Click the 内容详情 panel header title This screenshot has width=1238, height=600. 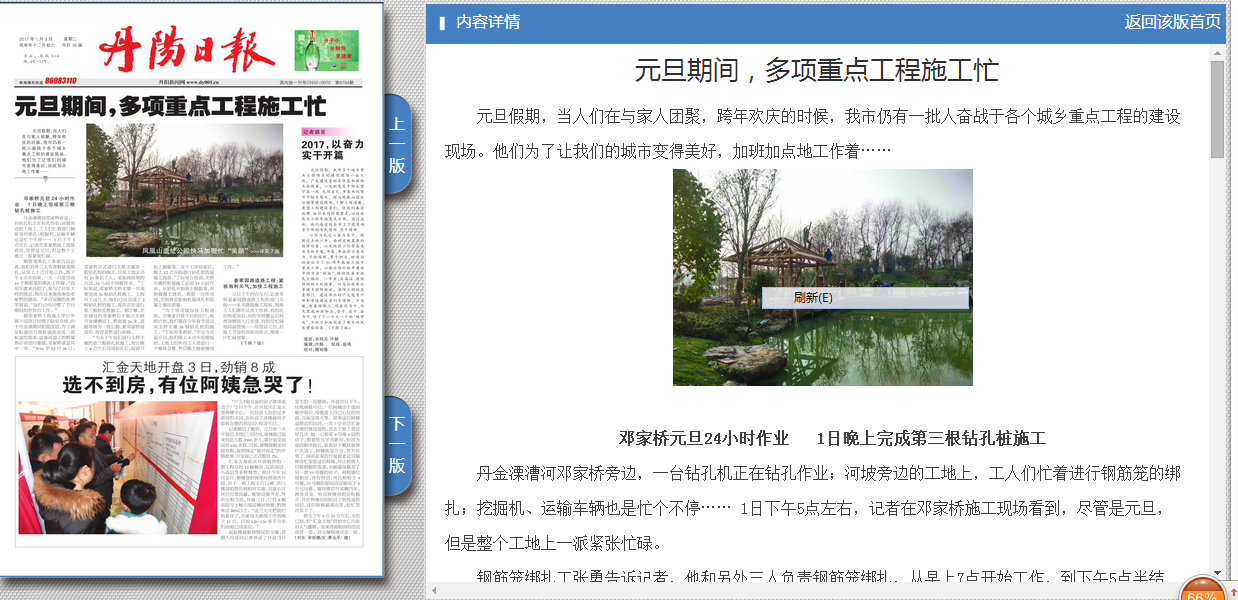point(488,22)
